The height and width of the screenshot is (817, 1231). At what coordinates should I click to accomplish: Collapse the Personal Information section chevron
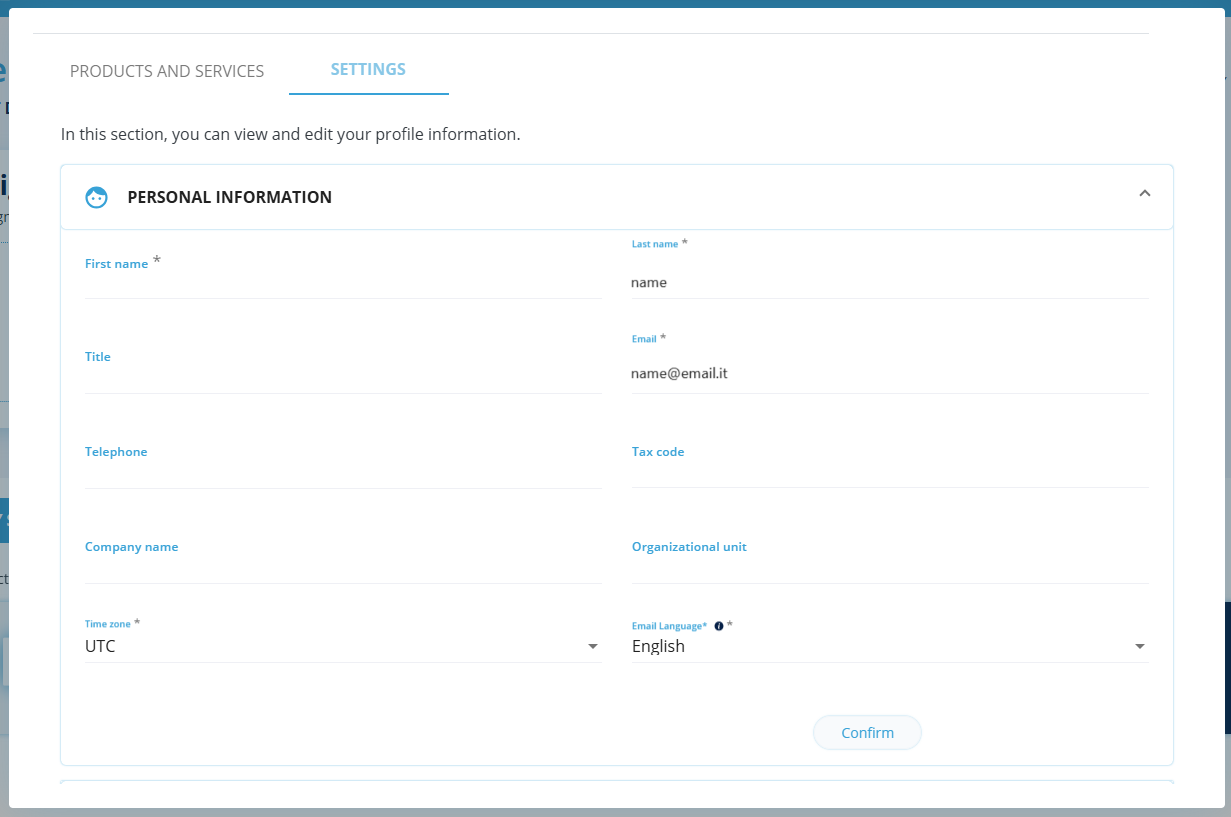coord(1145,193)
